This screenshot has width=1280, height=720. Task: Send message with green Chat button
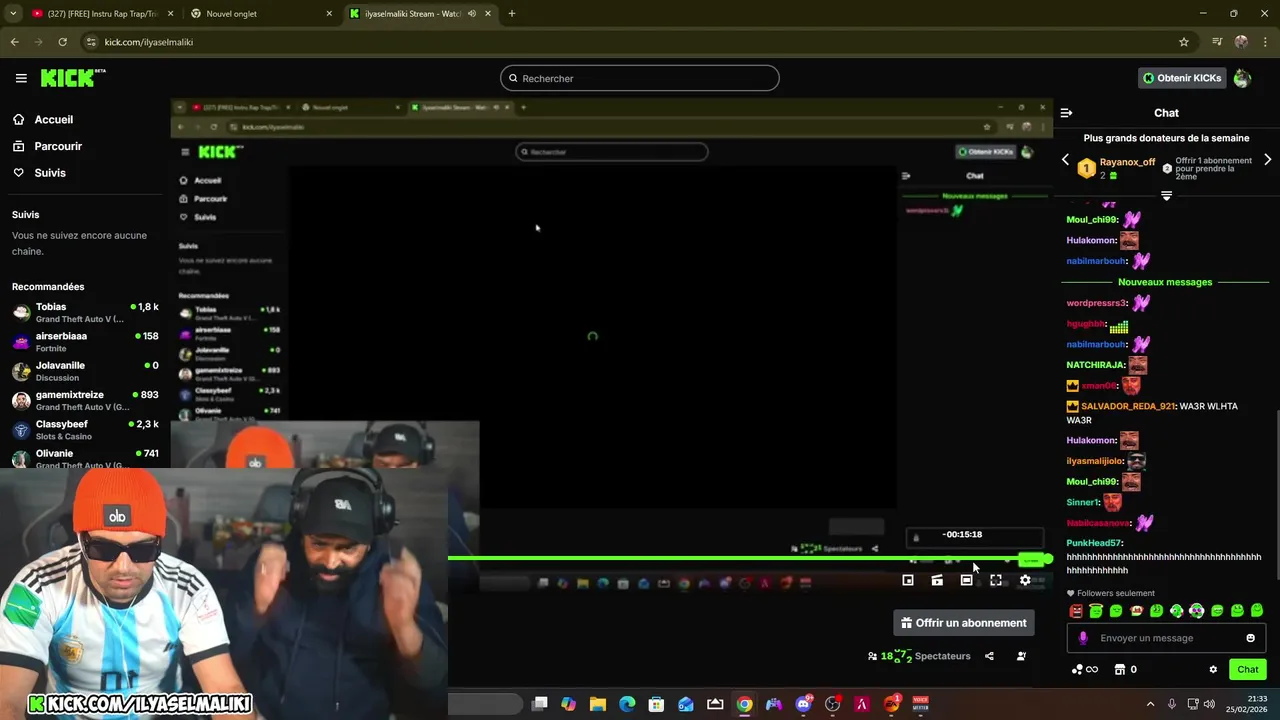[1248, 670]
